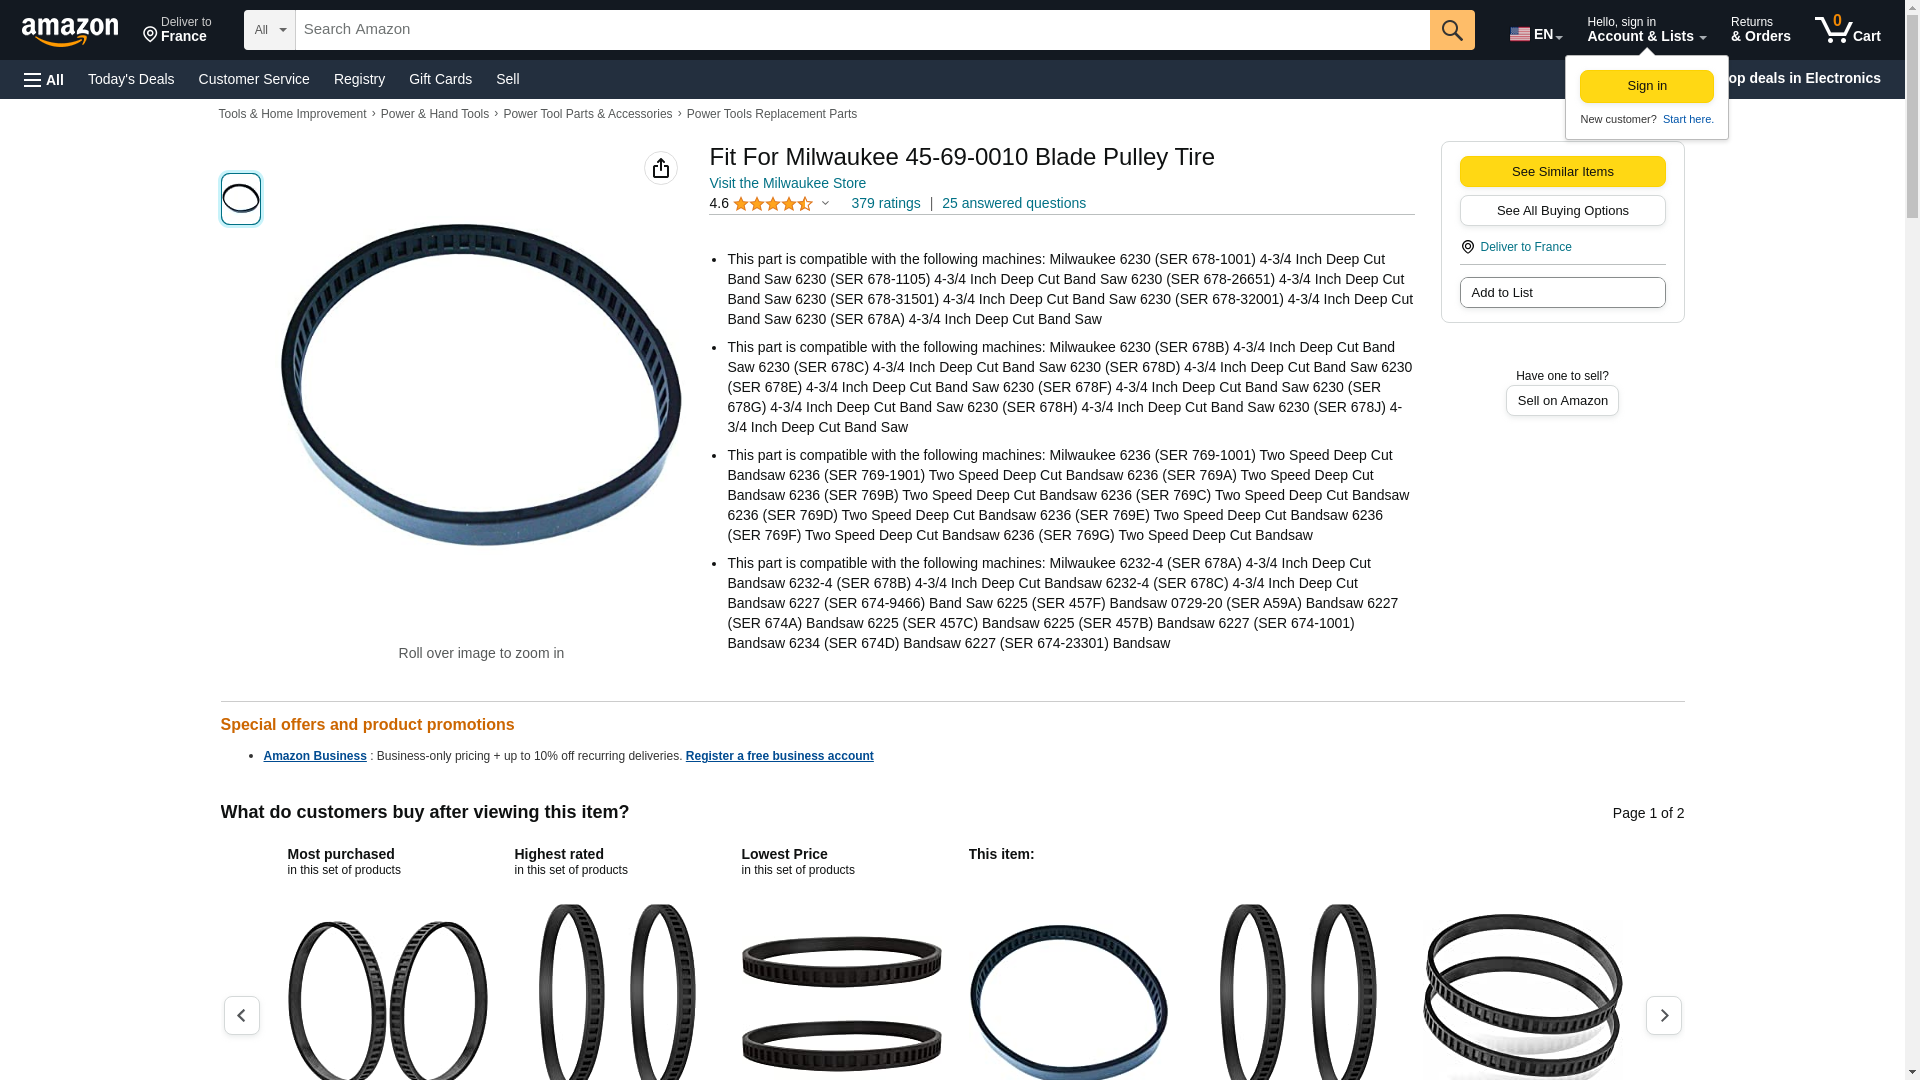Click the carousel next arrow
The width and height of the screenshot is (1920, 1080).
[x=1664, y=1015]
